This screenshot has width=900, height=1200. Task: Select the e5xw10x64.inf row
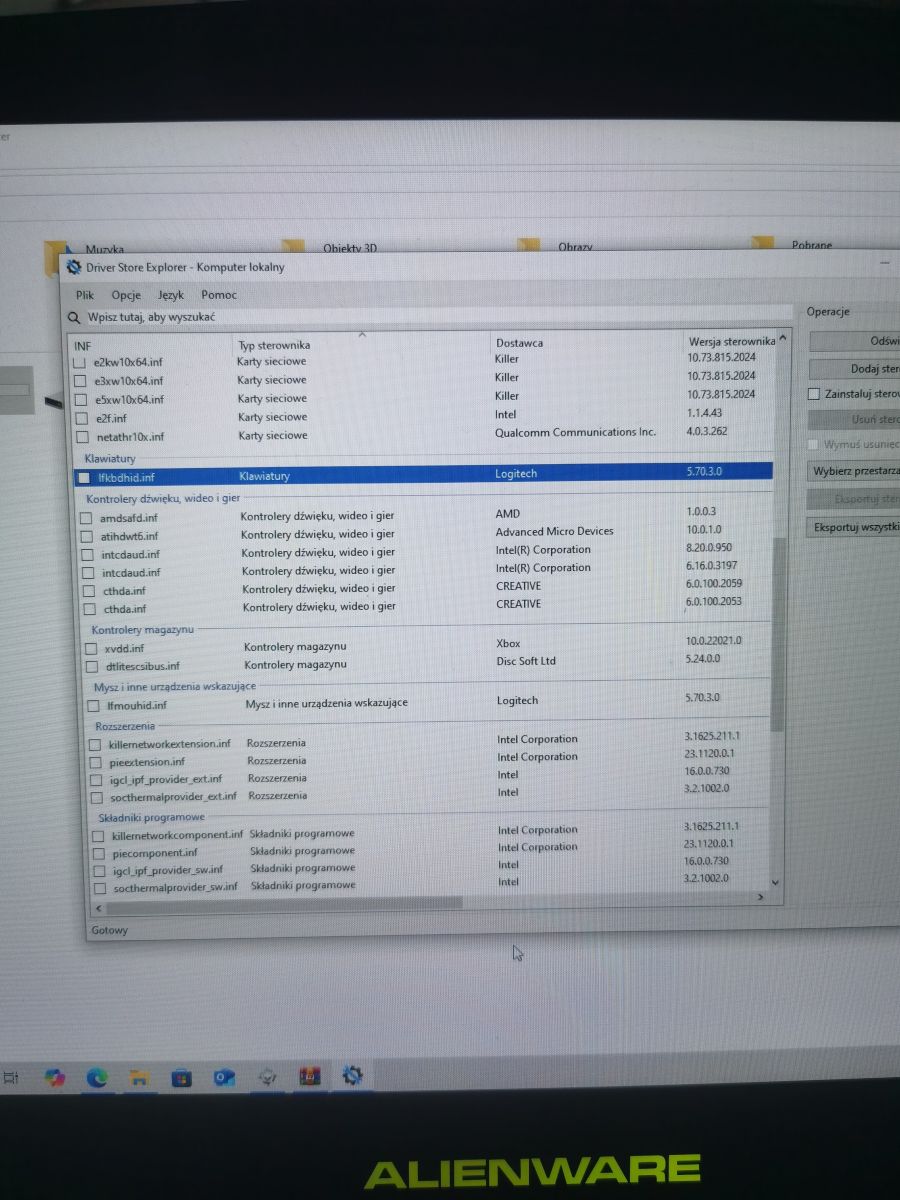[425, 397]
